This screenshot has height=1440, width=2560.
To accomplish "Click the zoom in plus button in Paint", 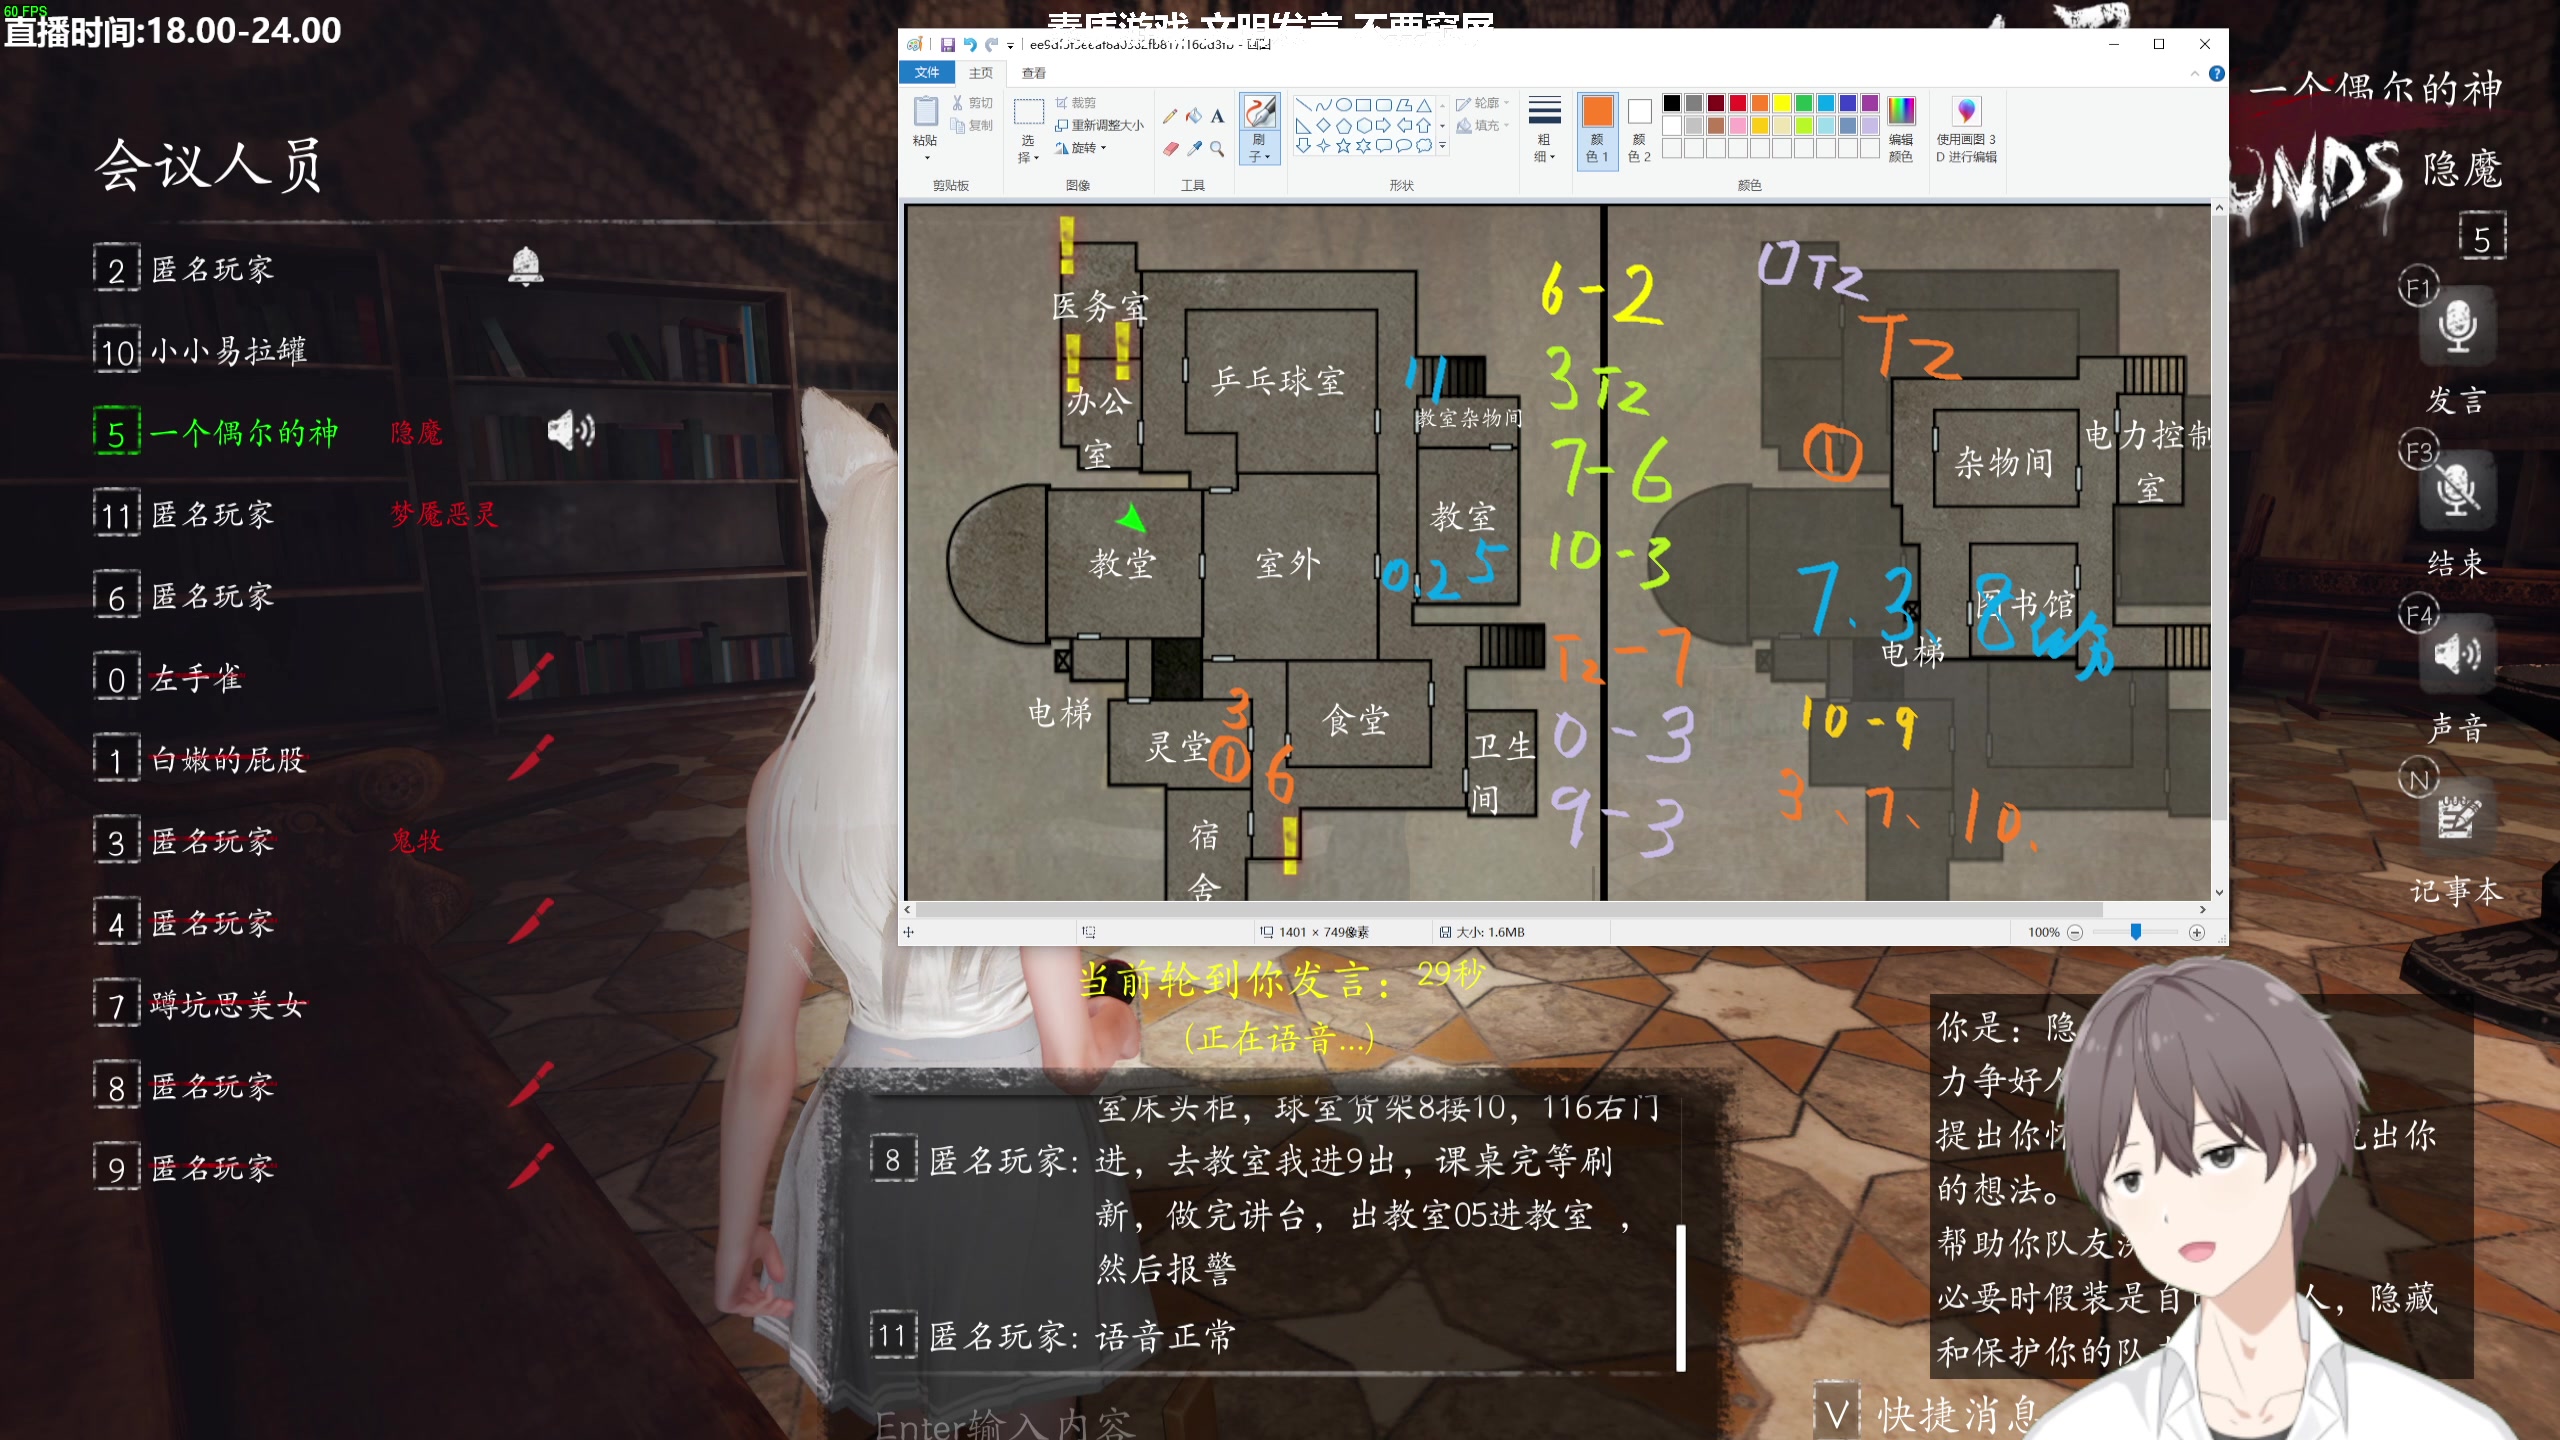I will 2197,932.
